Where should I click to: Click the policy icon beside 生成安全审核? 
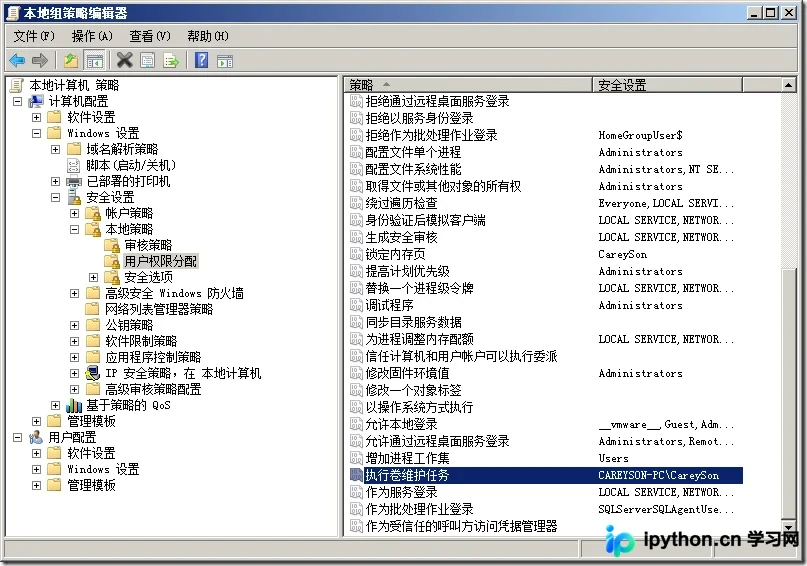pyautogui.click(x=356, y=237)
